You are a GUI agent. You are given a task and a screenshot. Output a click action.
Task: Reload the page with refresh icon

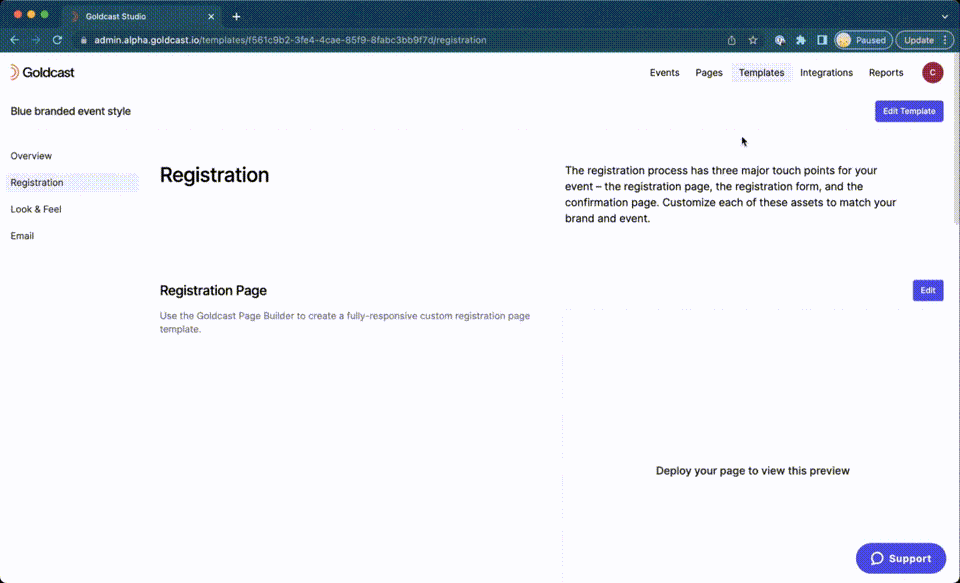pos(57,40)
